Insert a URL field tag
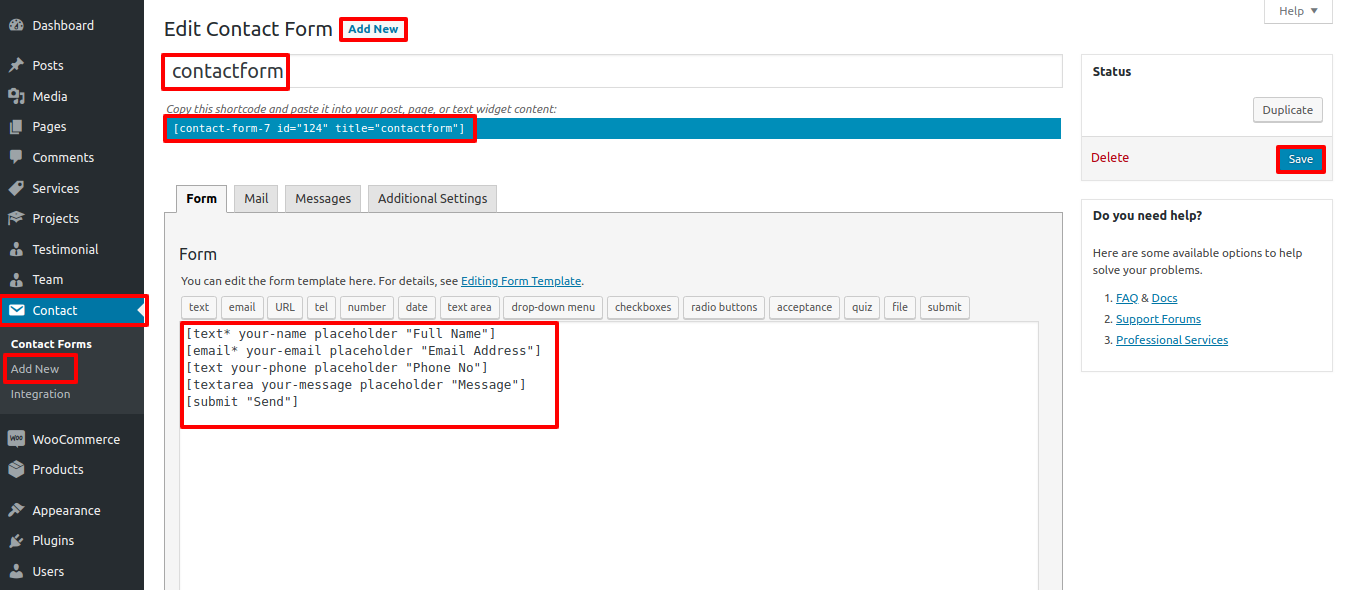Viewport: 1351px width, 590px height. point(285,307)
